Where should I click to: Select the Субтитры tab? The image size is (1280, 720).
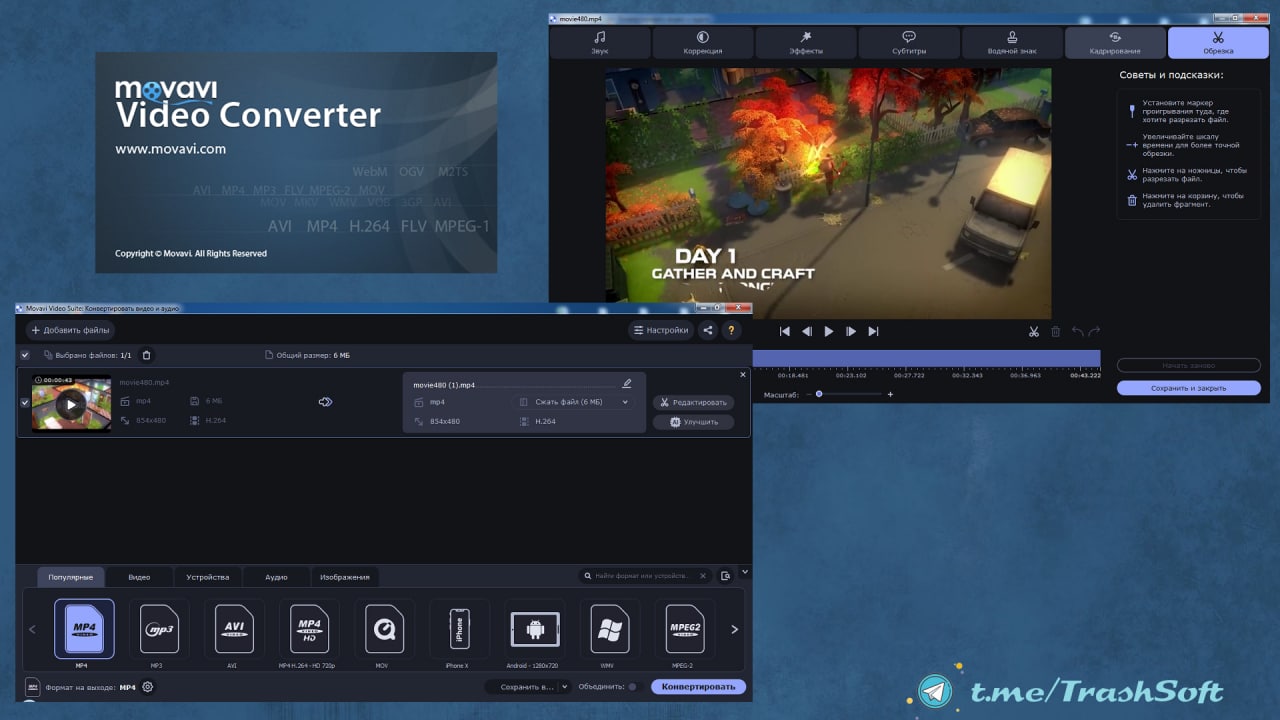pos(909,43)
